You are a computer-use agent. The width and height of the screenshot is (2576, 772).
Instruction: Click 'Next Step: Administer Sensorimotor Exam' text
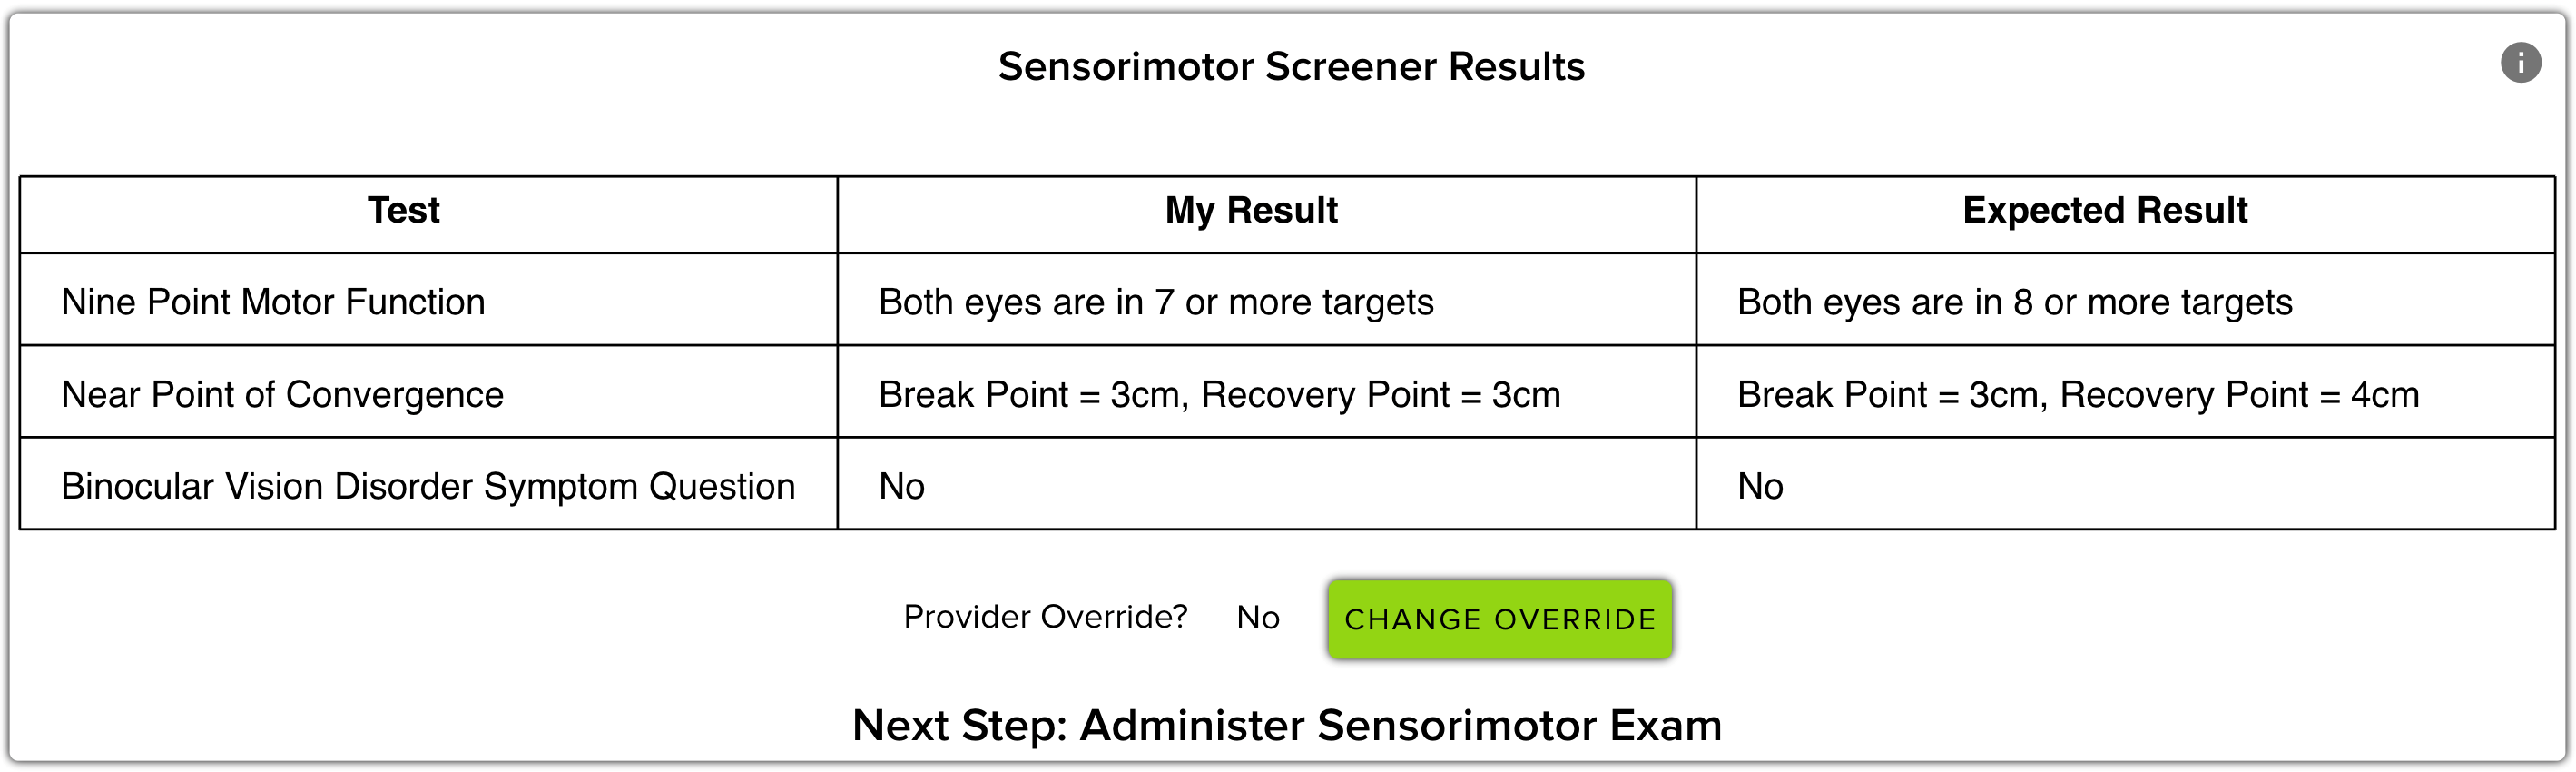pos(1287,726)
